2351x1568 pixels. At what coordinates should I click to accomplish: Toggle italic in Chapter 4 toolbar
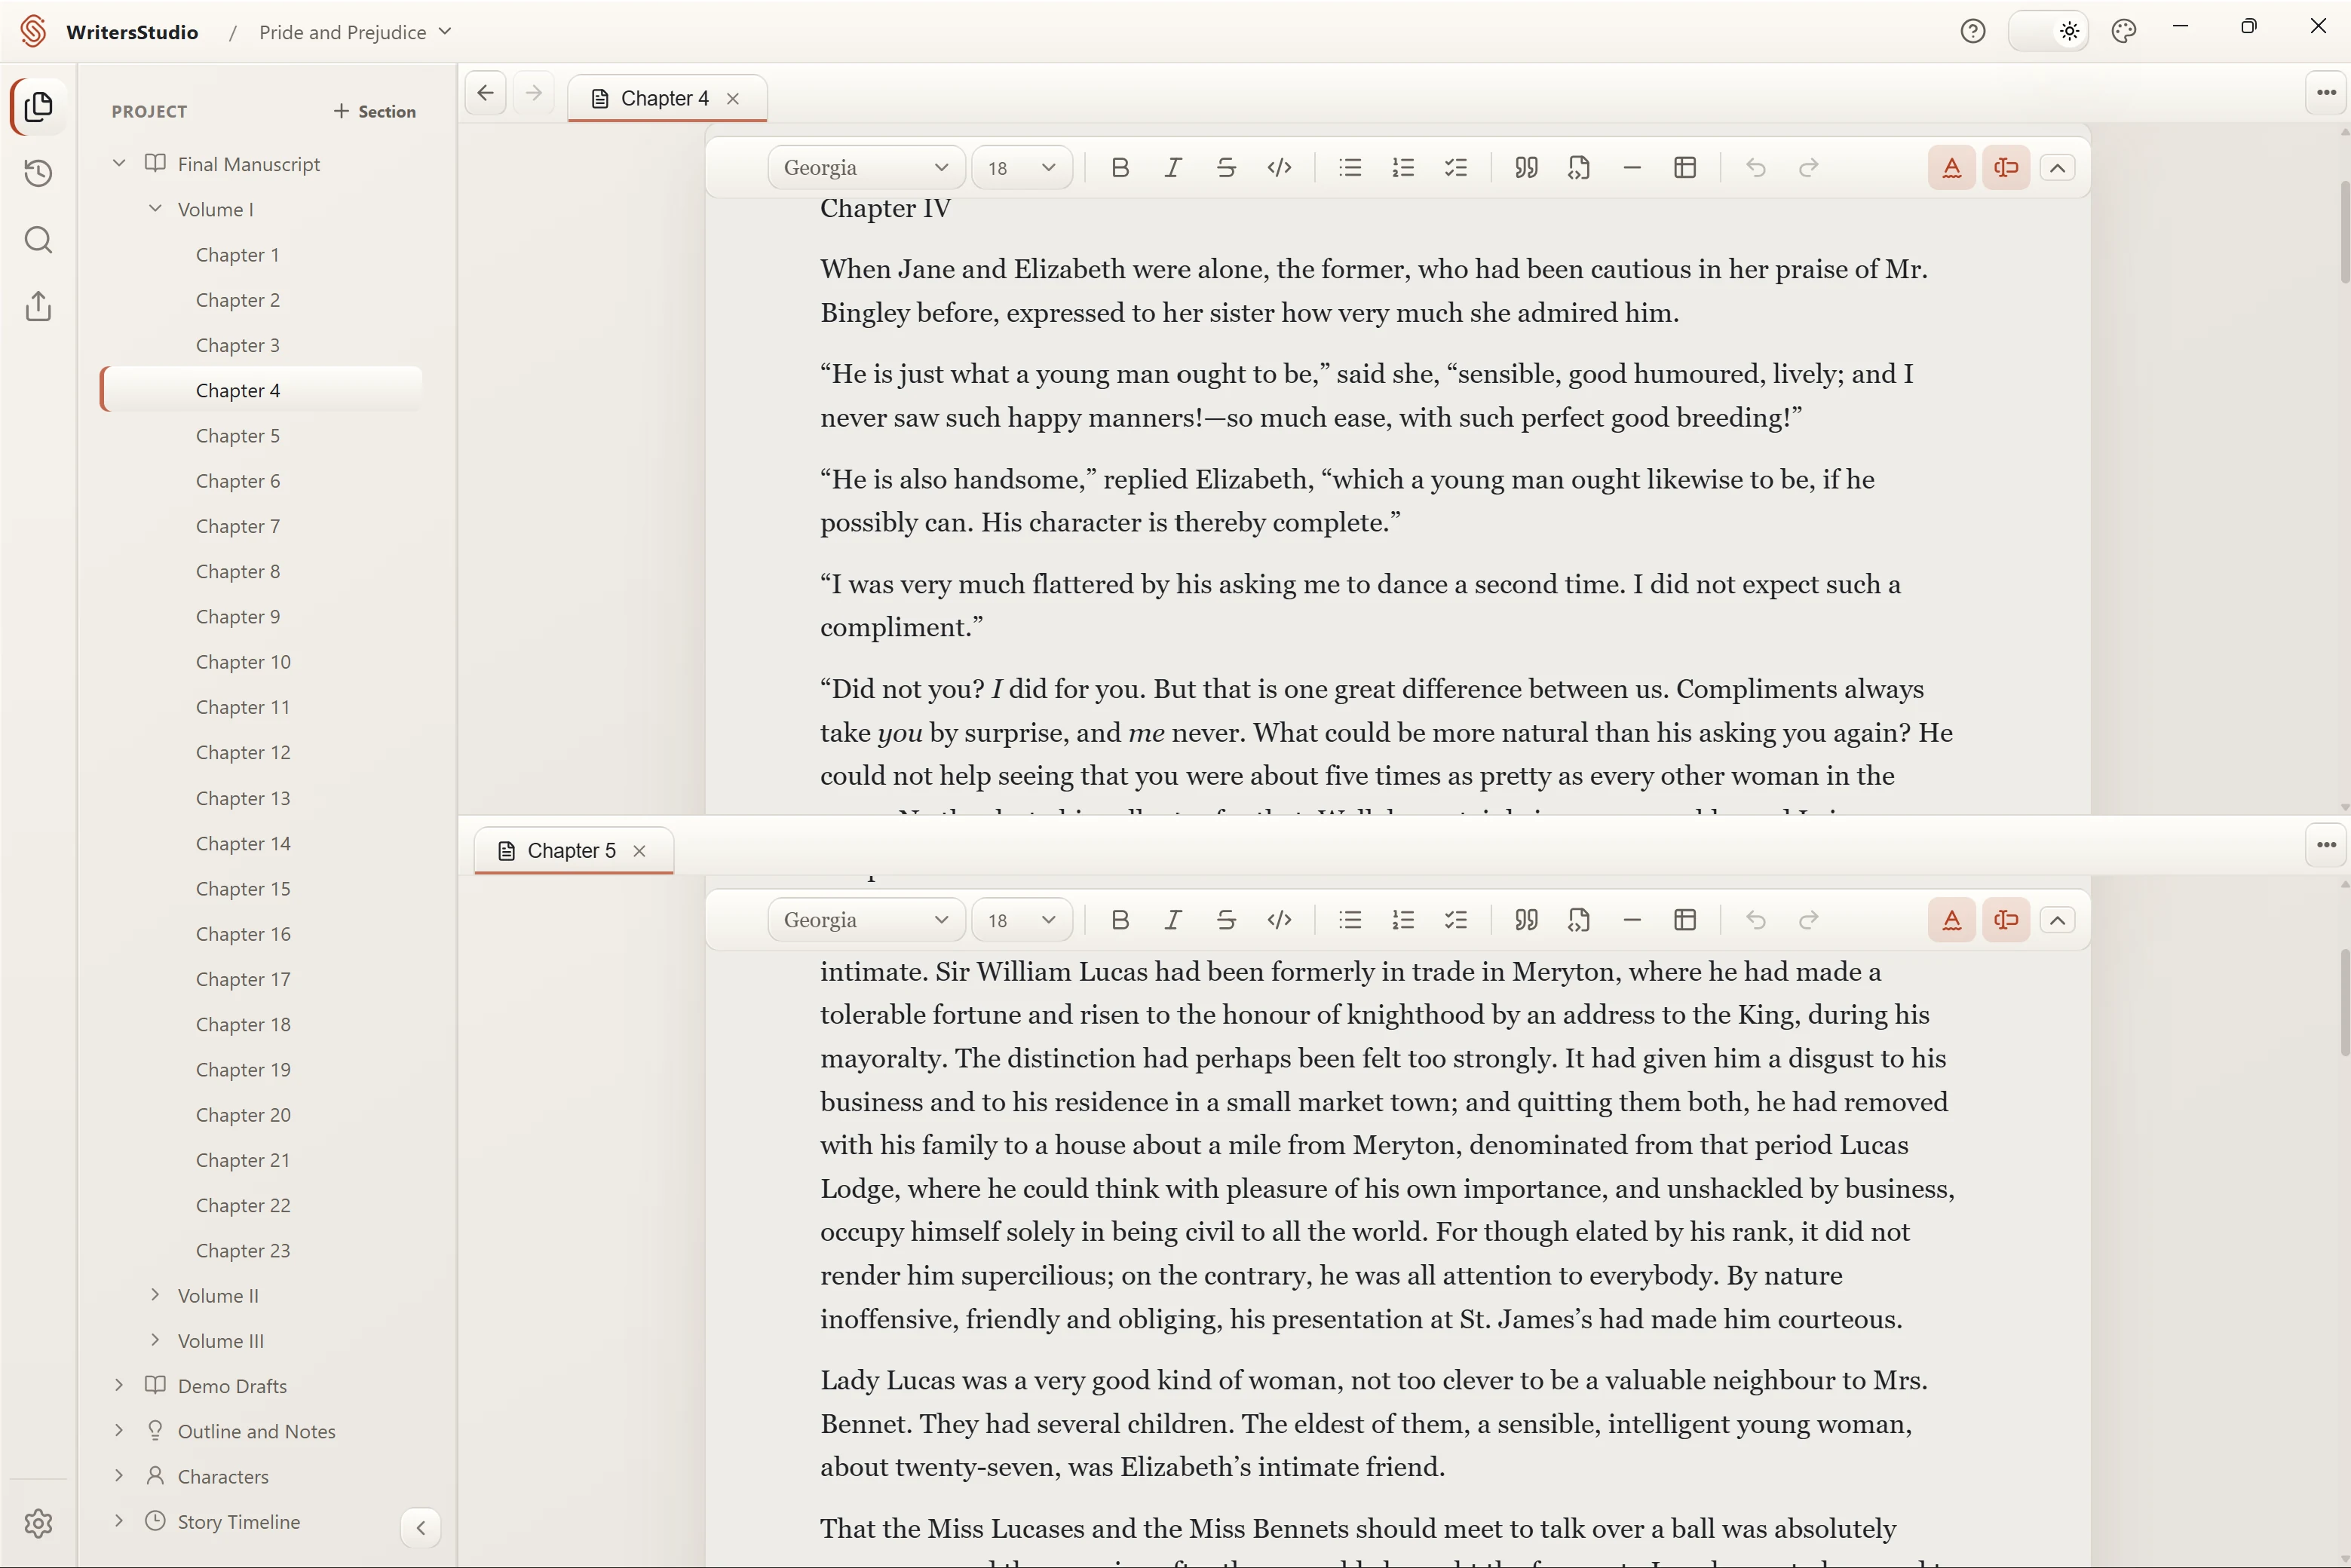point(1173,168)
